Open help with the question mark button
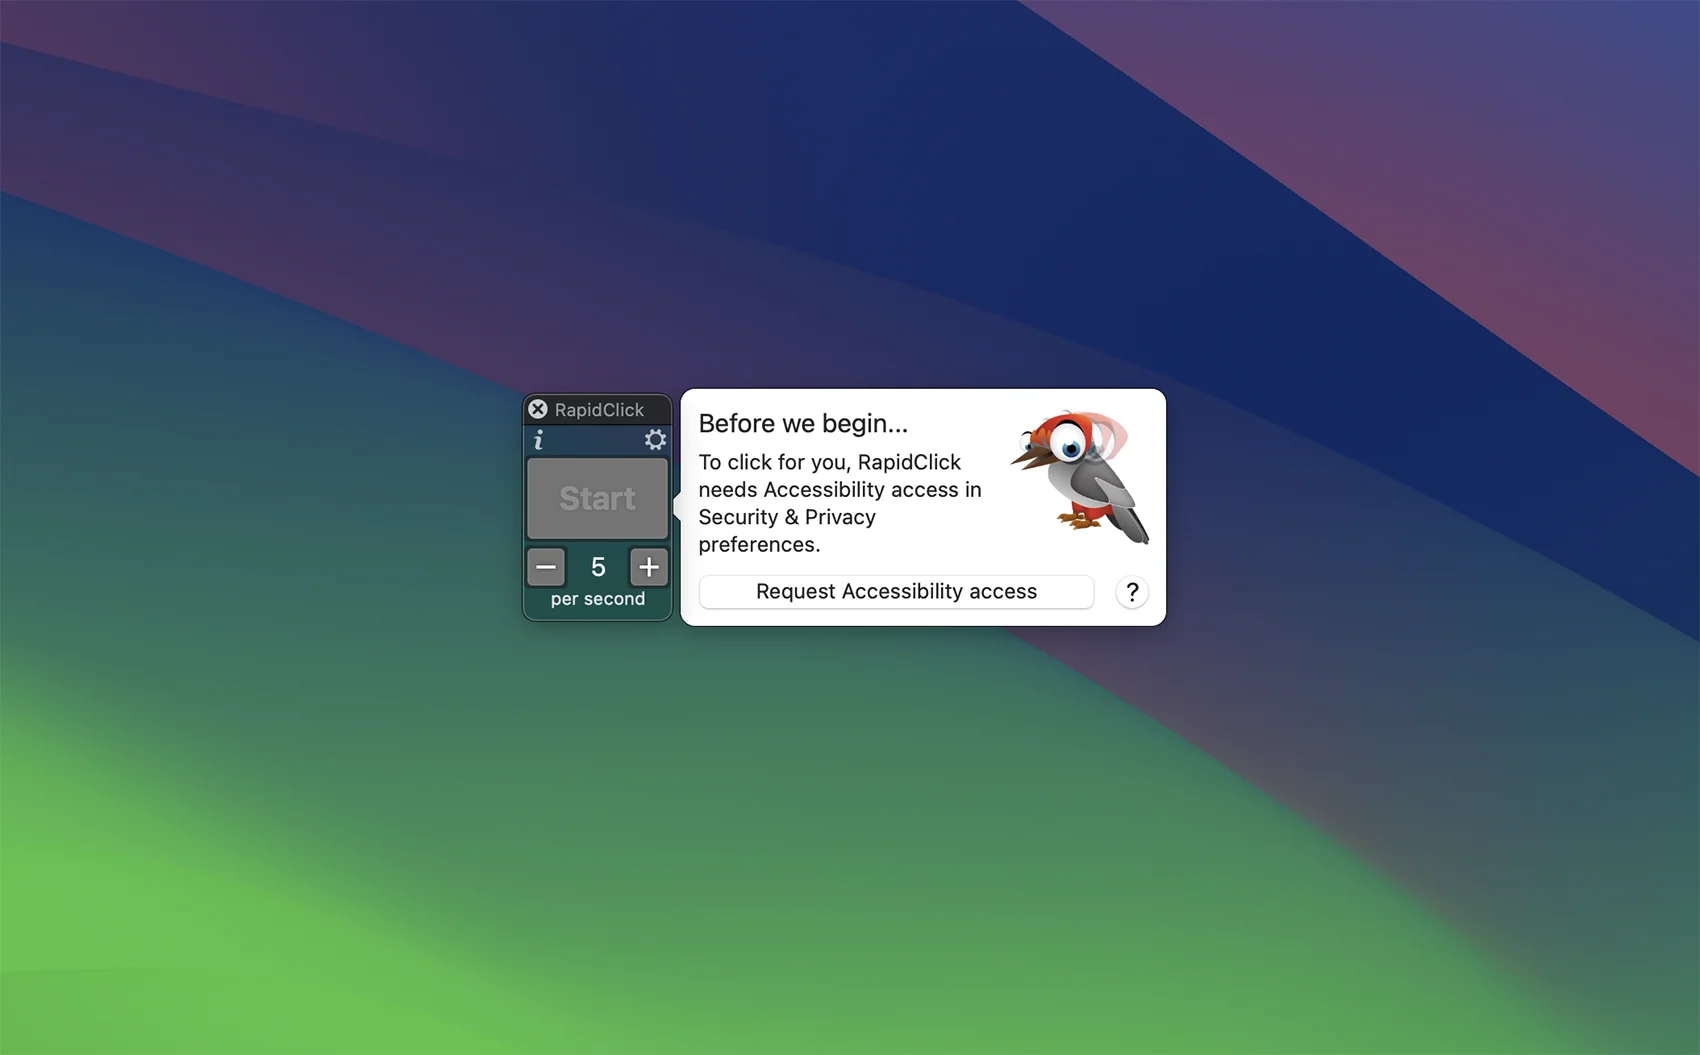 (1132, 592)
